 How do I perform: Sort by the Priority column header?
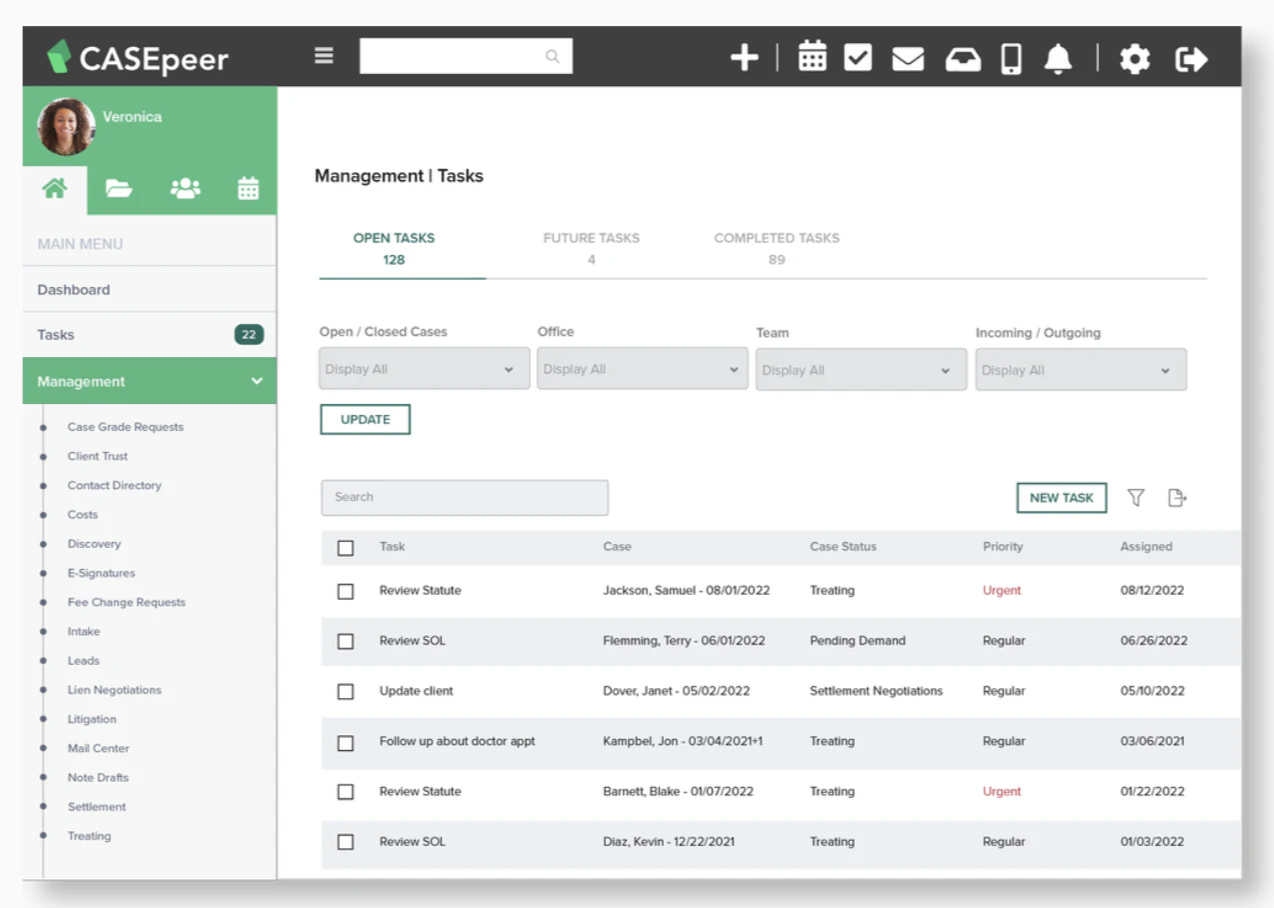(1003, 547)
